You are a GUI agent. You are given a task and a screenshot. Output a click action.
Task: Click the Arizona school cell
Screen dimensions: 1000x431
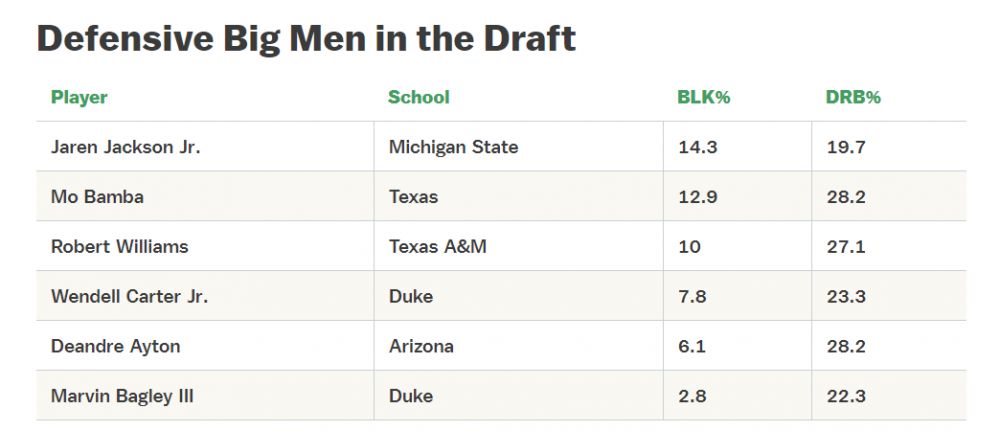[420, 346]
